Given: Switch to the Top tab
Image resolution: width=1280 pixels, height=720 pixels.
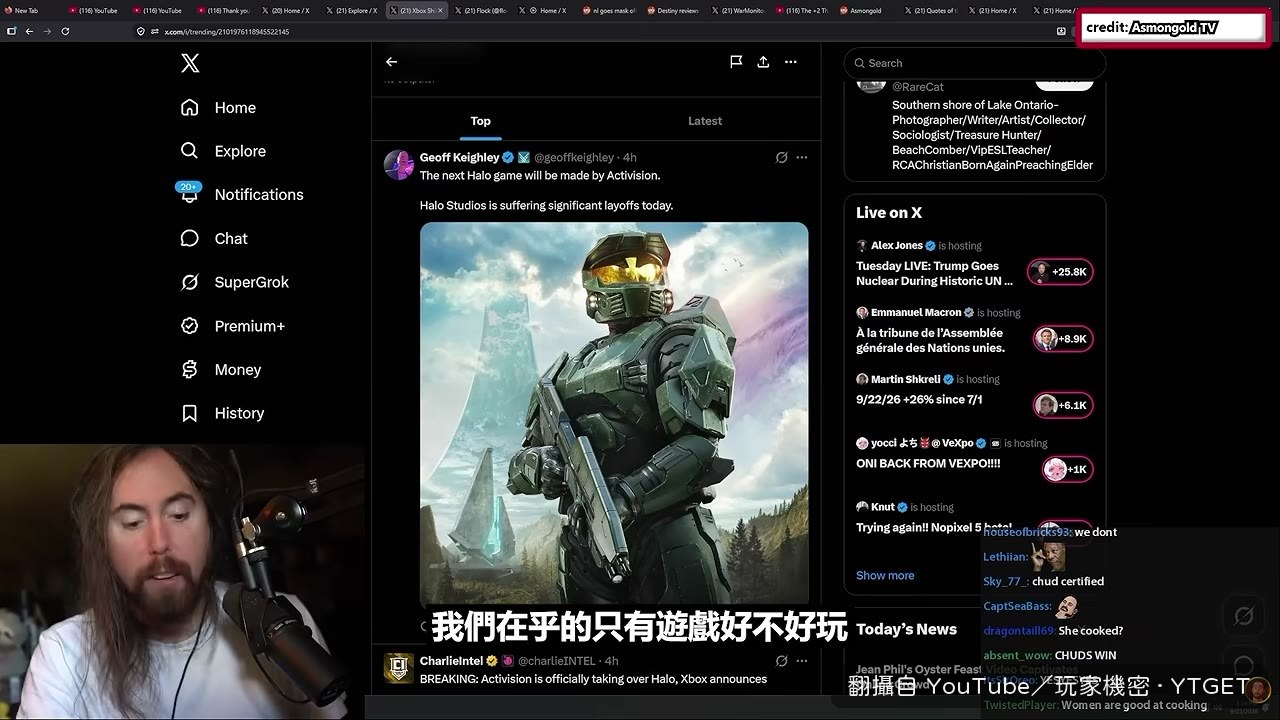Looking at the screenshot, I should [481, 121].
